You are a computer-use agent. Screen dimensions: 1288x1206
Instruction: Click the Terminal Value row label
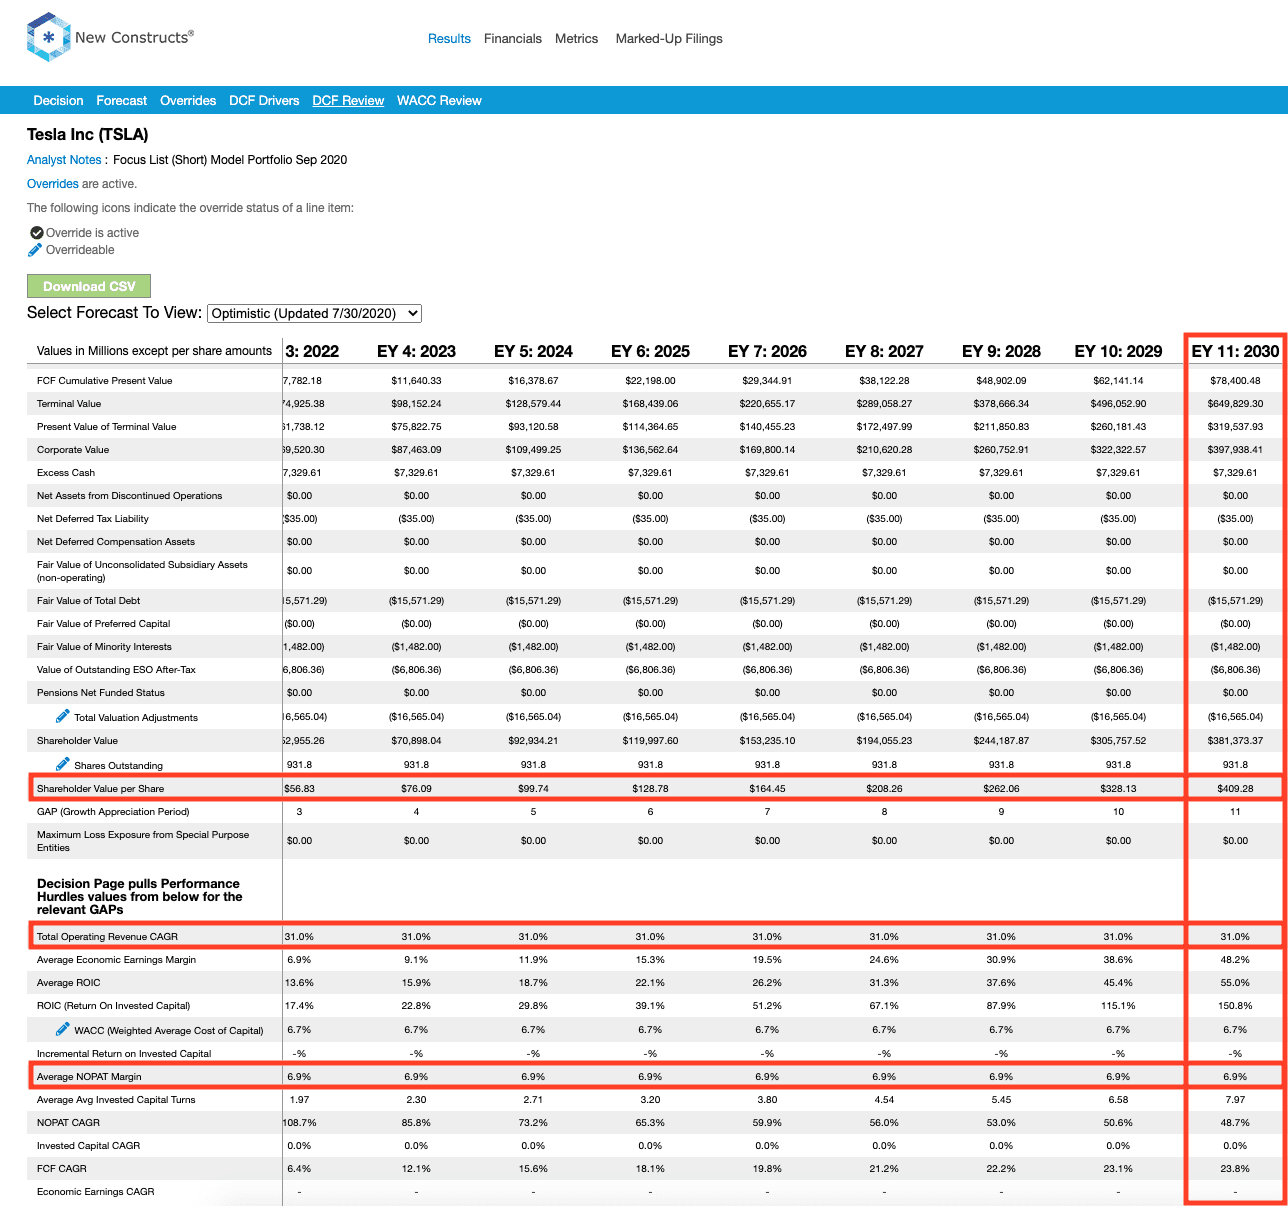click(x=69, y=403)
